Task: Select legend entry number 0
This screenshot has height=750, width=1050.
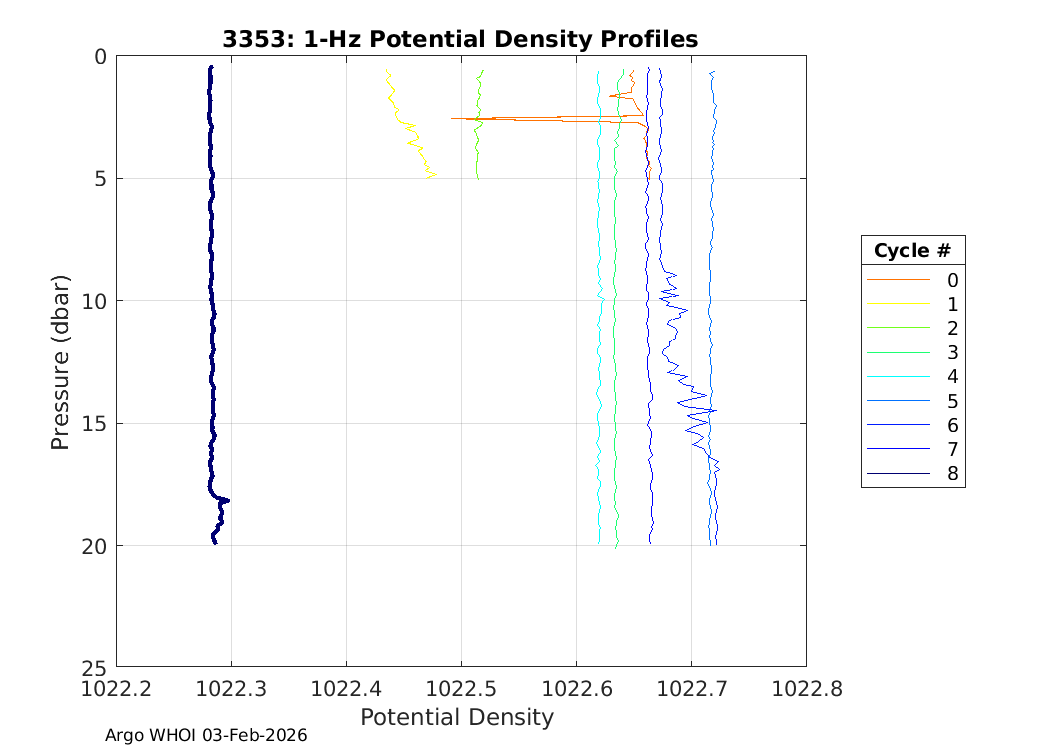Action: [951, 280]
